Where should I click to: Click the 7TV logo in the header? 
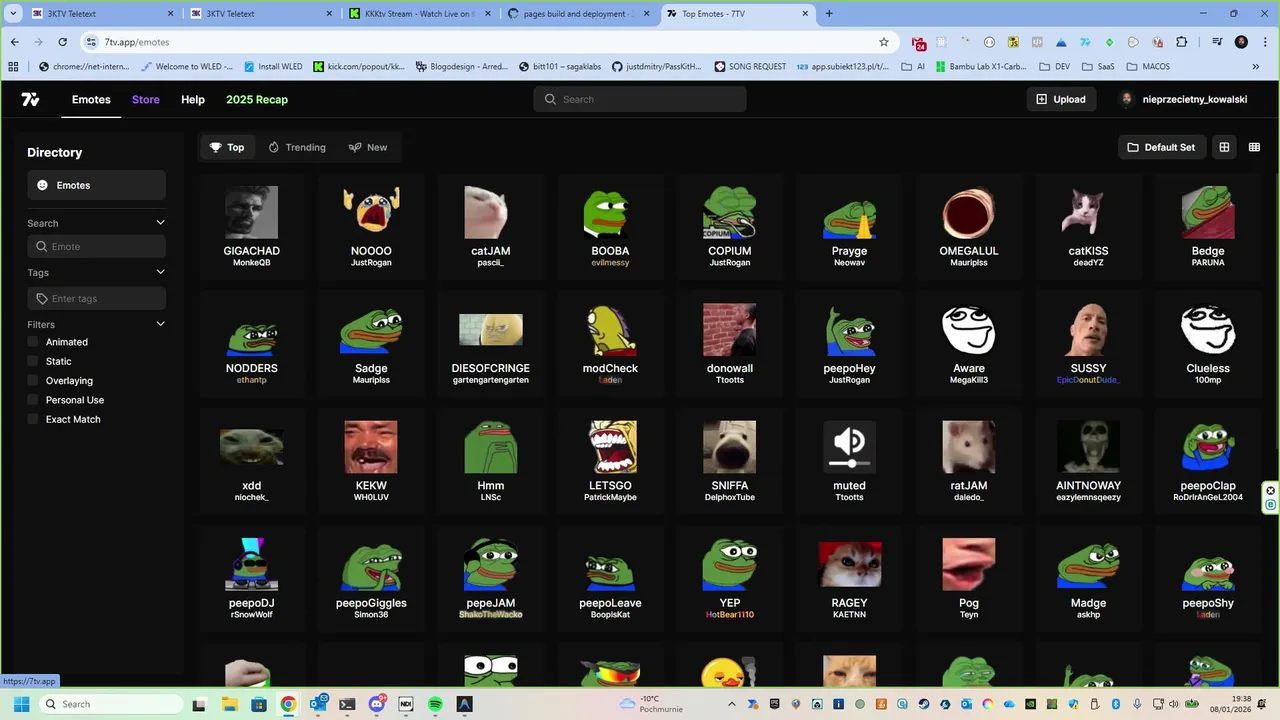pyautogui.click(x=30, y=99)
